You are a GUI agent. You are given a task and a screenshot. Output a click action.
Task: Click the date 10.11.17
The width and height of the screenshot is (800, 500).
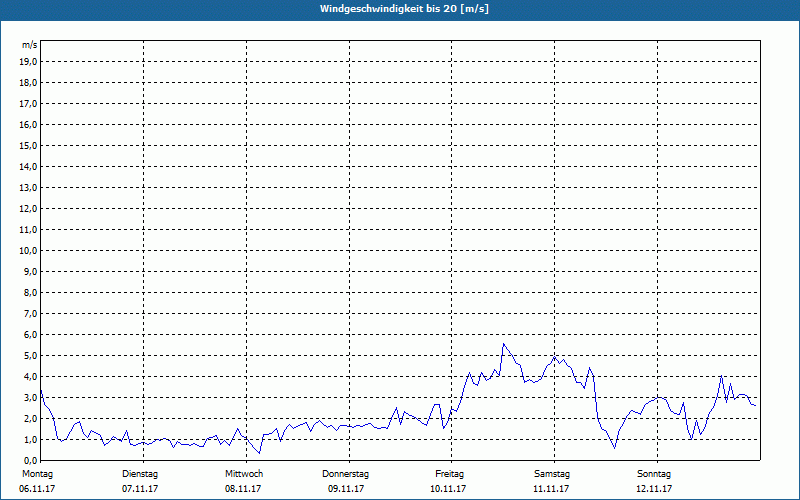pyautogui.click(x=448, y=489)
